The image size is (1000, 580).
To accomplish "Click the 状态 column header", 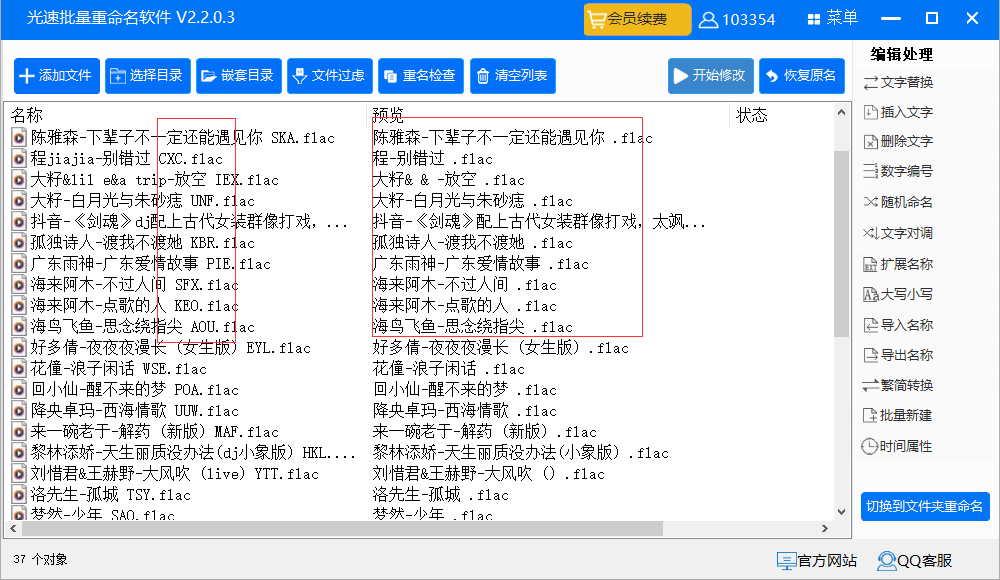I will click(x=752, y=115).
